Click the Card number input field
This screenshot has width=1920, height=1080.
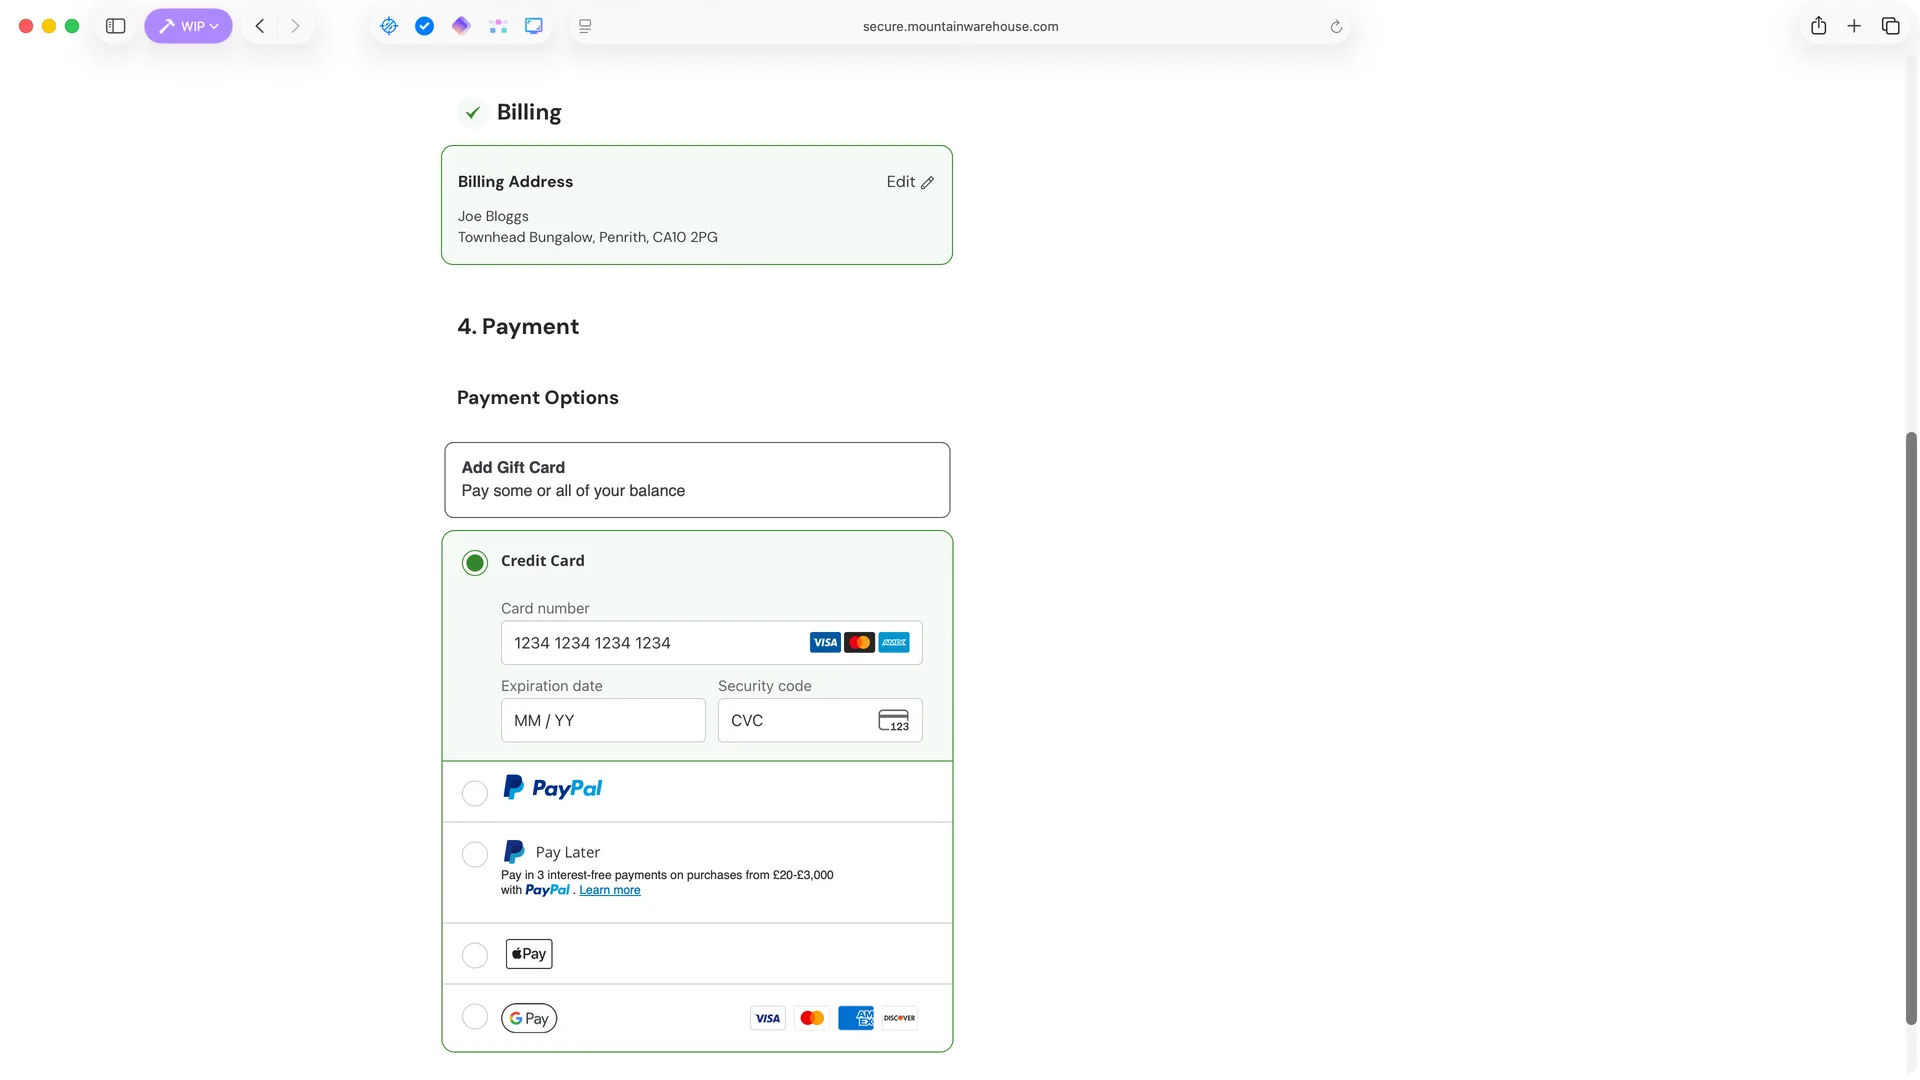pos(655,643)
